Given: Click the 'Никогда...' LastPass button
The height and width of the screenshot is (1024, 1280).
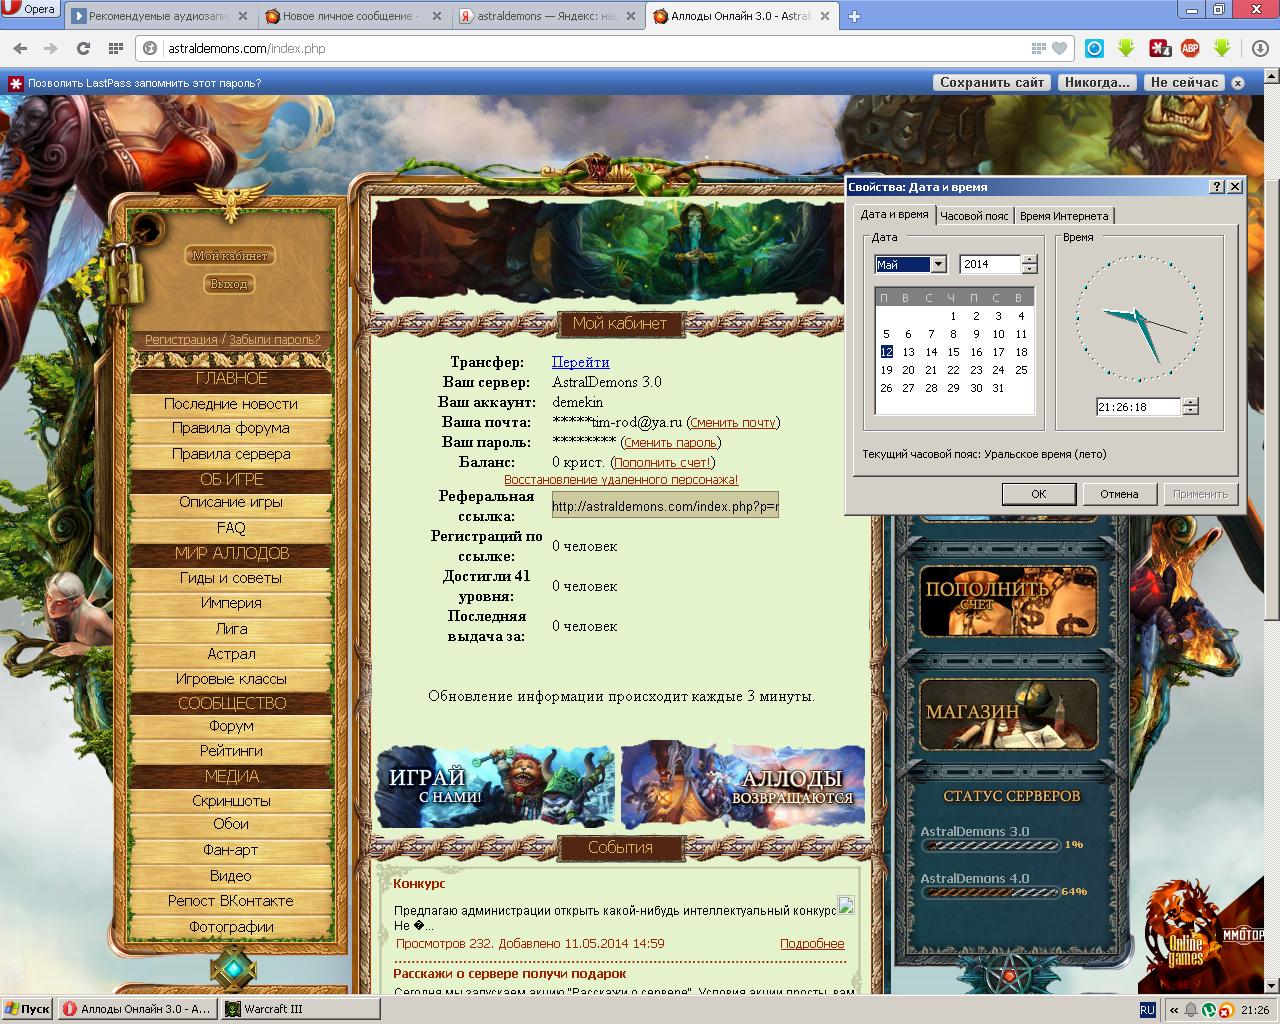Looking at the screenshot, I should (x=1097, y=83).
